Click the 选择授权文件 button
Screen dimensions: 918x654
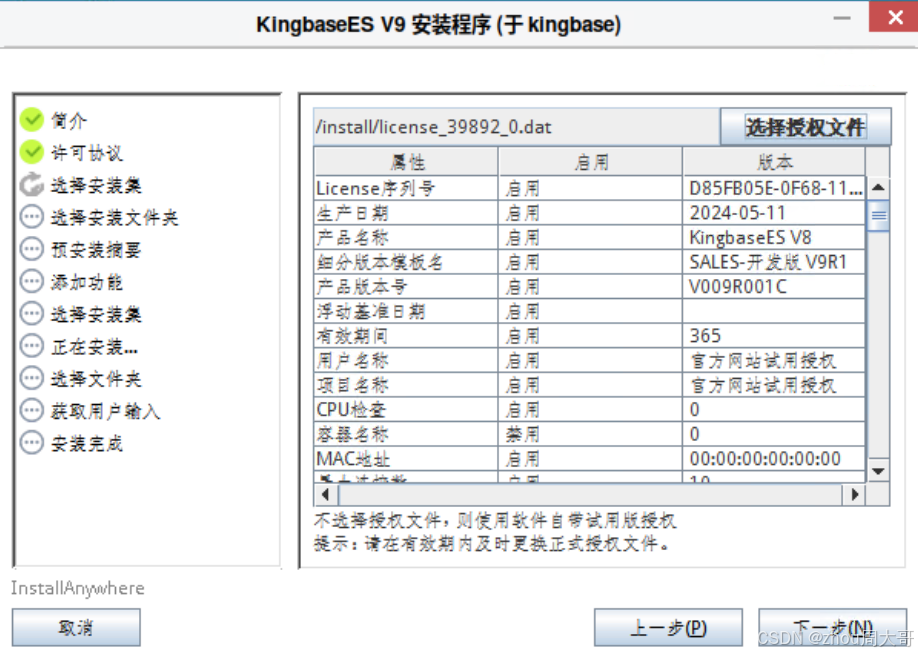click(x=806, y=126)
